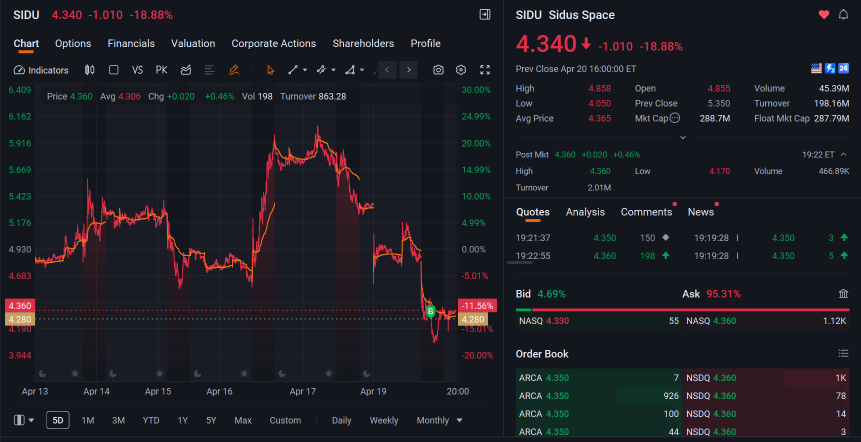Select the Comments tab

[646, 212]
